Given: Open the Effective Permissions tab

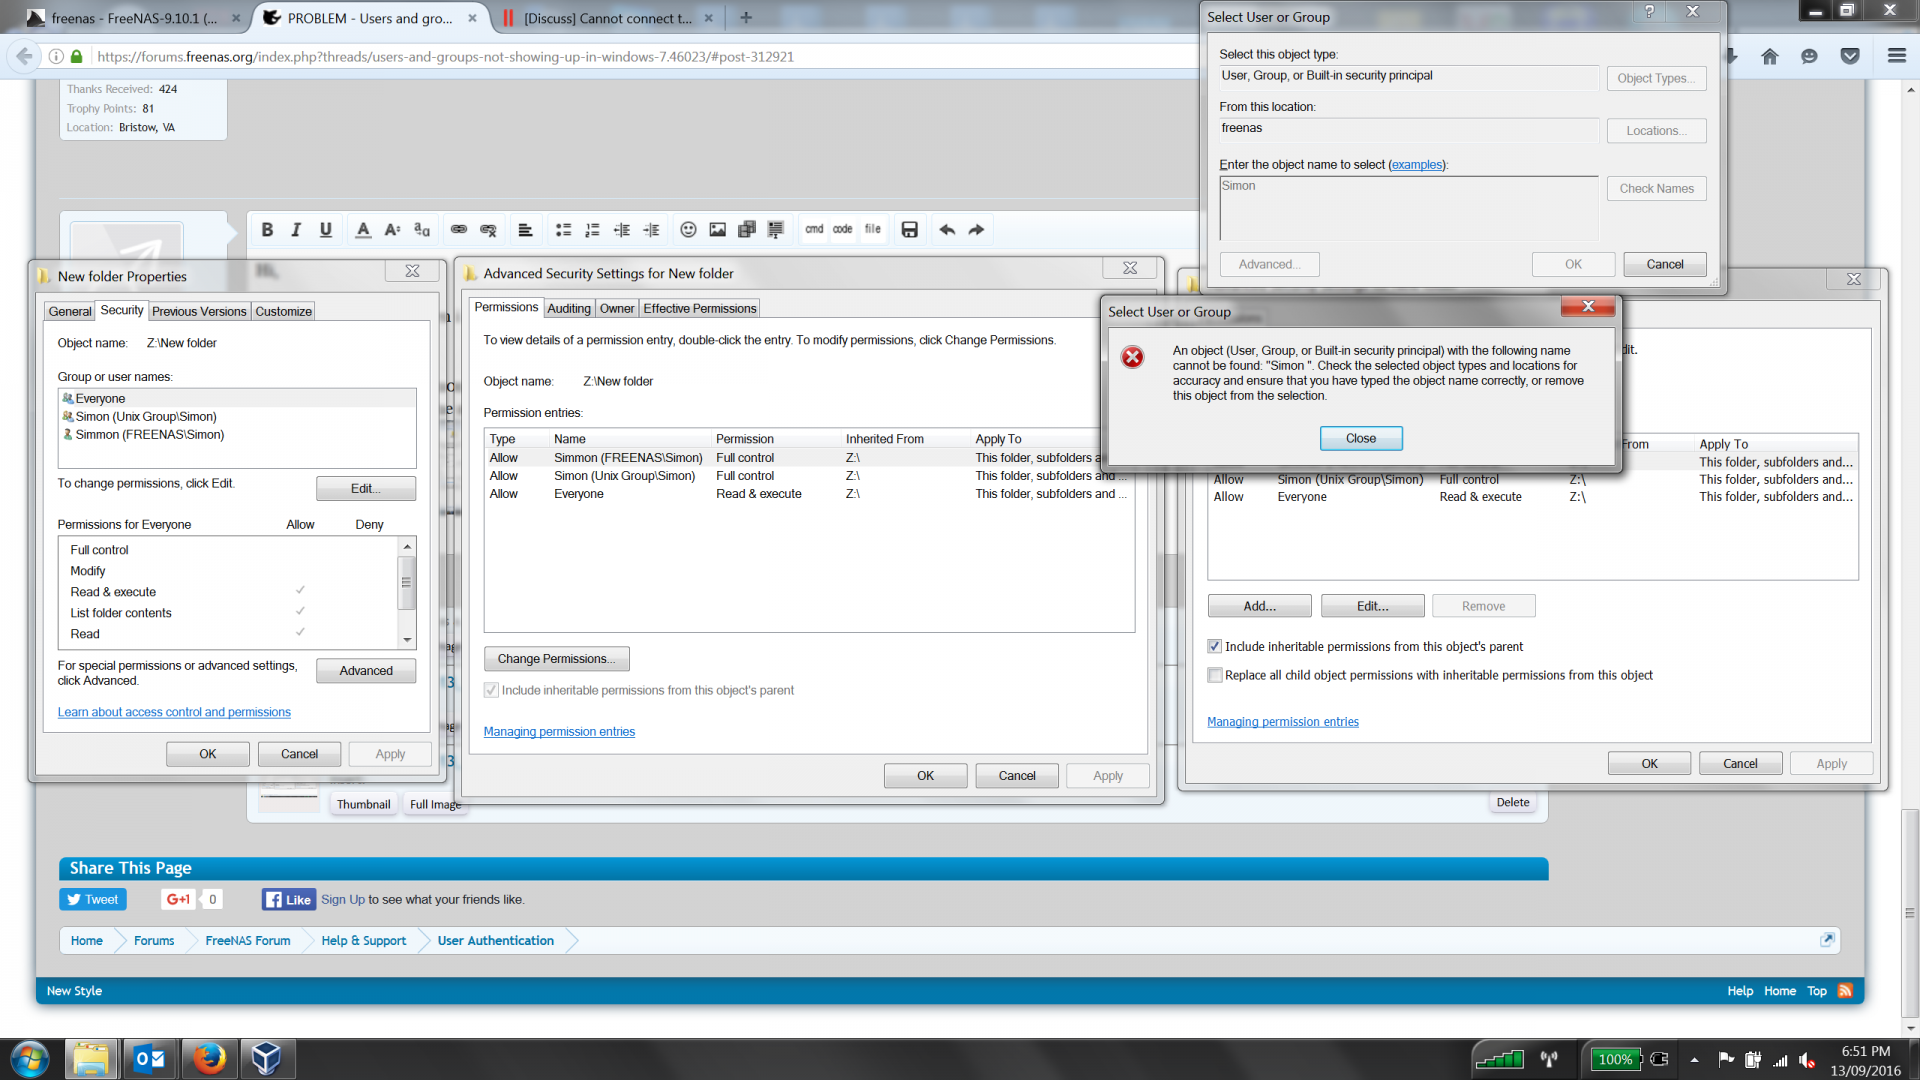Looking at the screenshot, I should pos(700,308).
